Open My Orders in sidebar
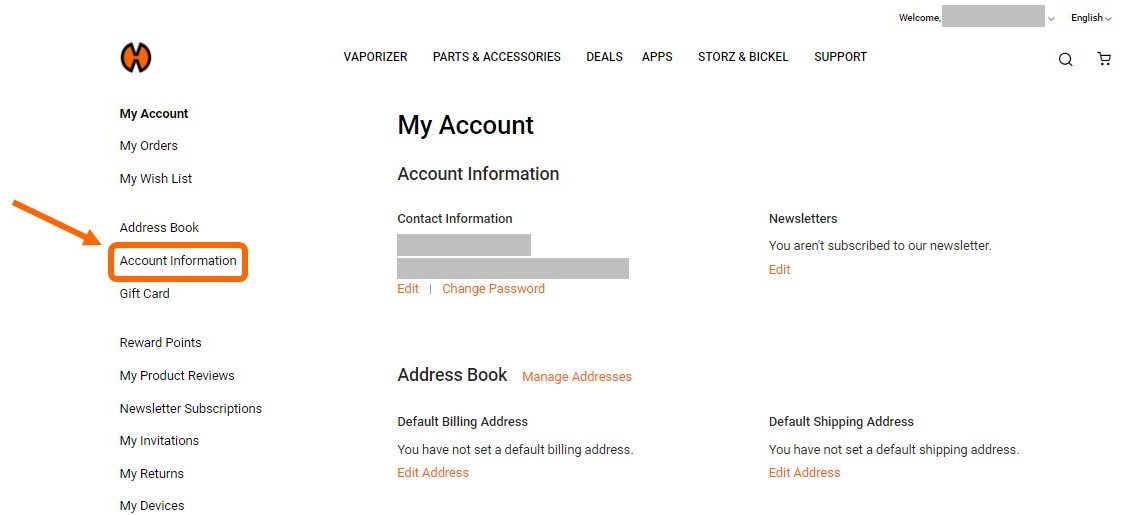 click(x=149, y=146)
